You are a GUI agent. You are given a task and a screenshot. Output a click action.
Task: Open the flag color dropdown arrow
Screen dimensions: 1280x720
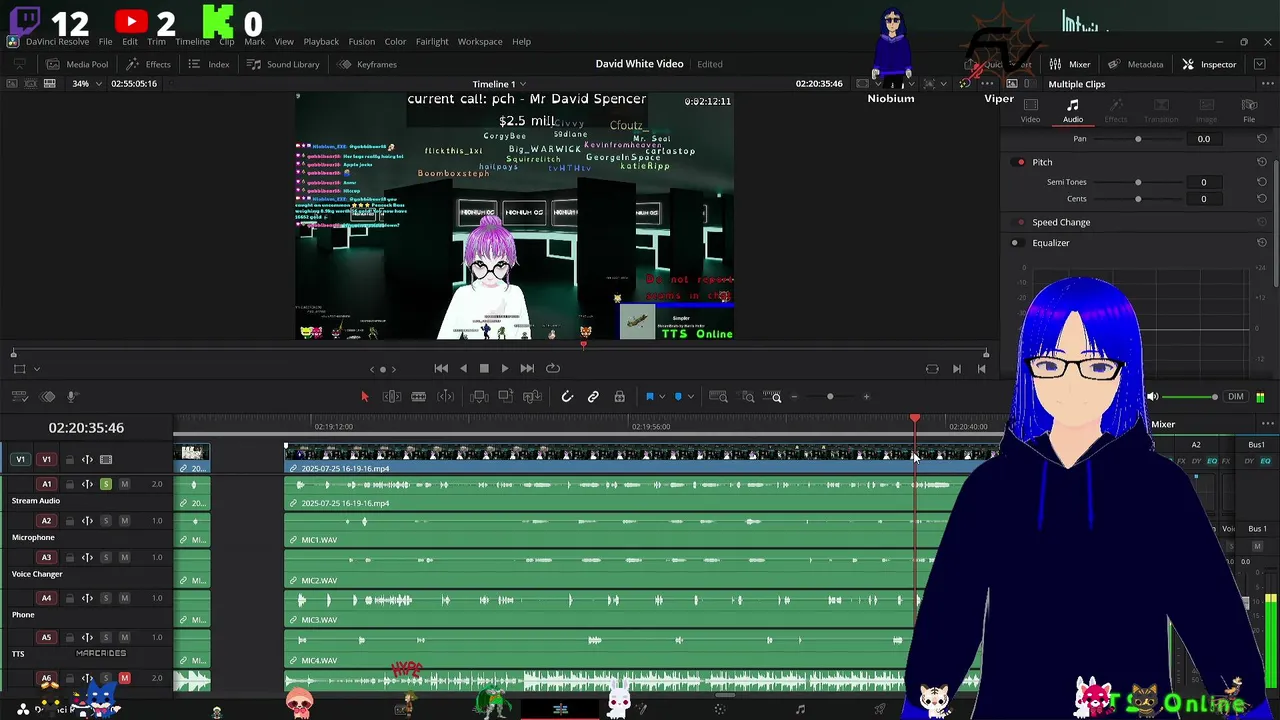point(661,397)
